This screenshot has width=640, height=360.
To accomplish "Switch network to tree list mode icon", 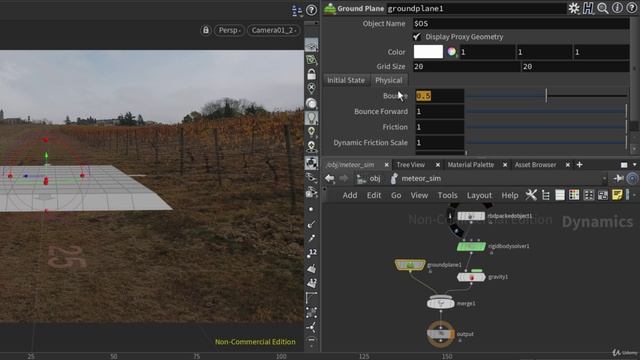I will point(546,195).
